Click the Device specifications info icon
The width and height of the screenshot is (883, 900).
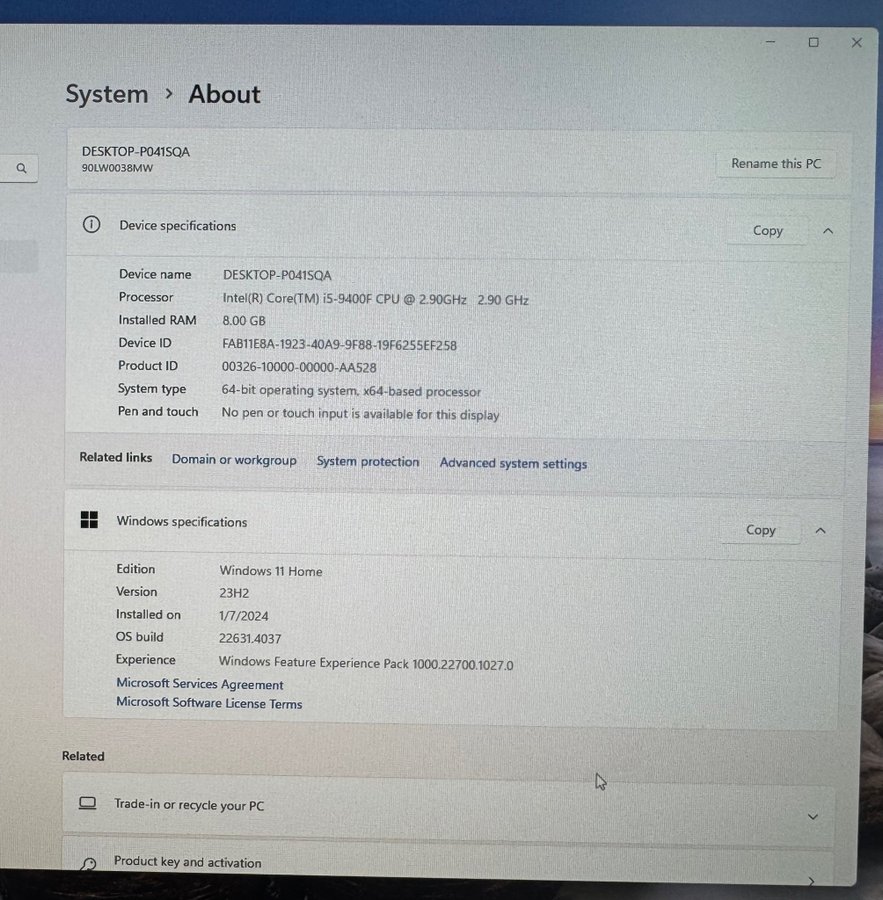tap(91, 225)
